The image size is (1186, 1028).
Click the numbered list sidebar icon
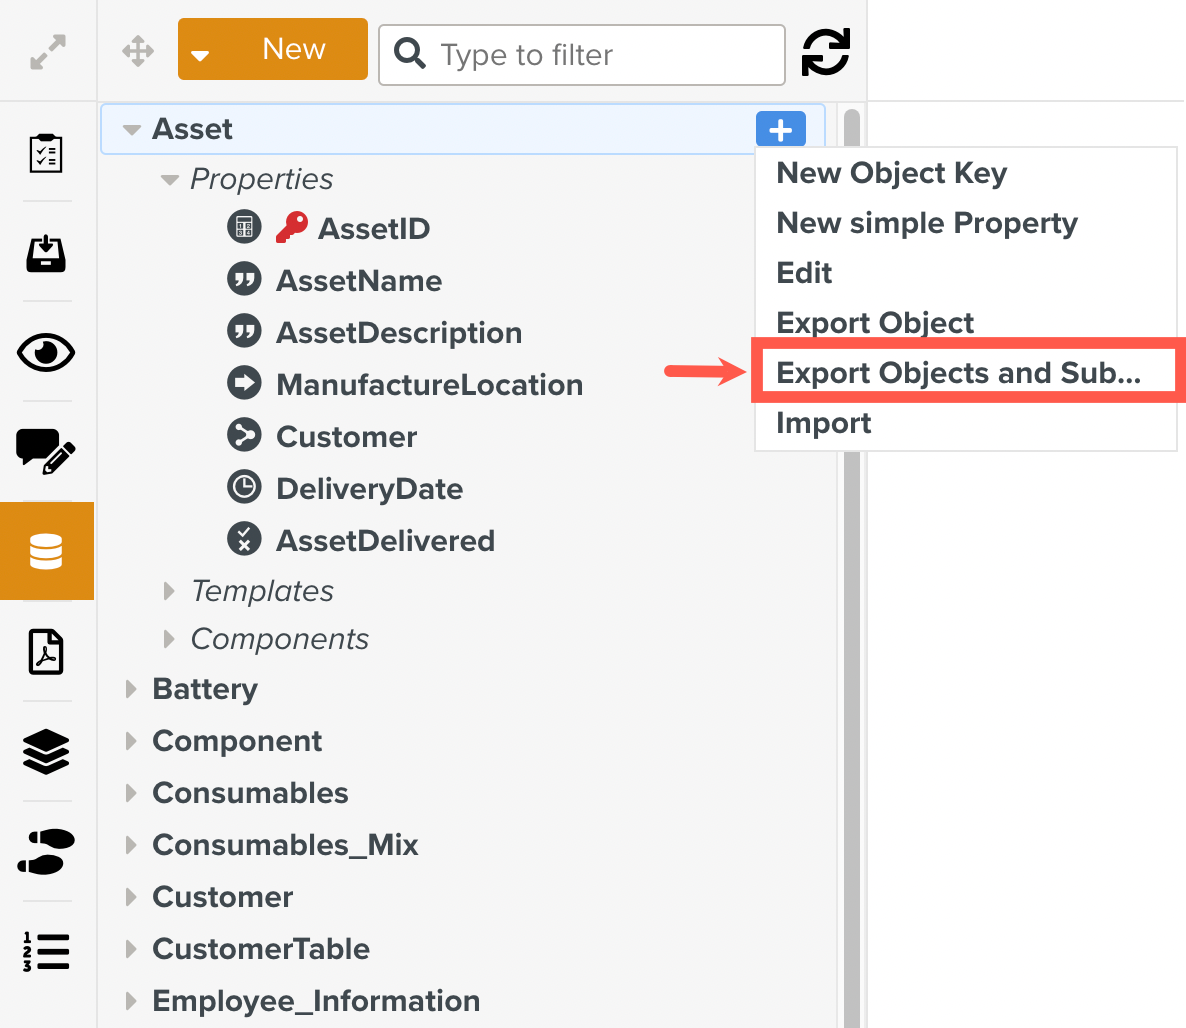point(47,951)
